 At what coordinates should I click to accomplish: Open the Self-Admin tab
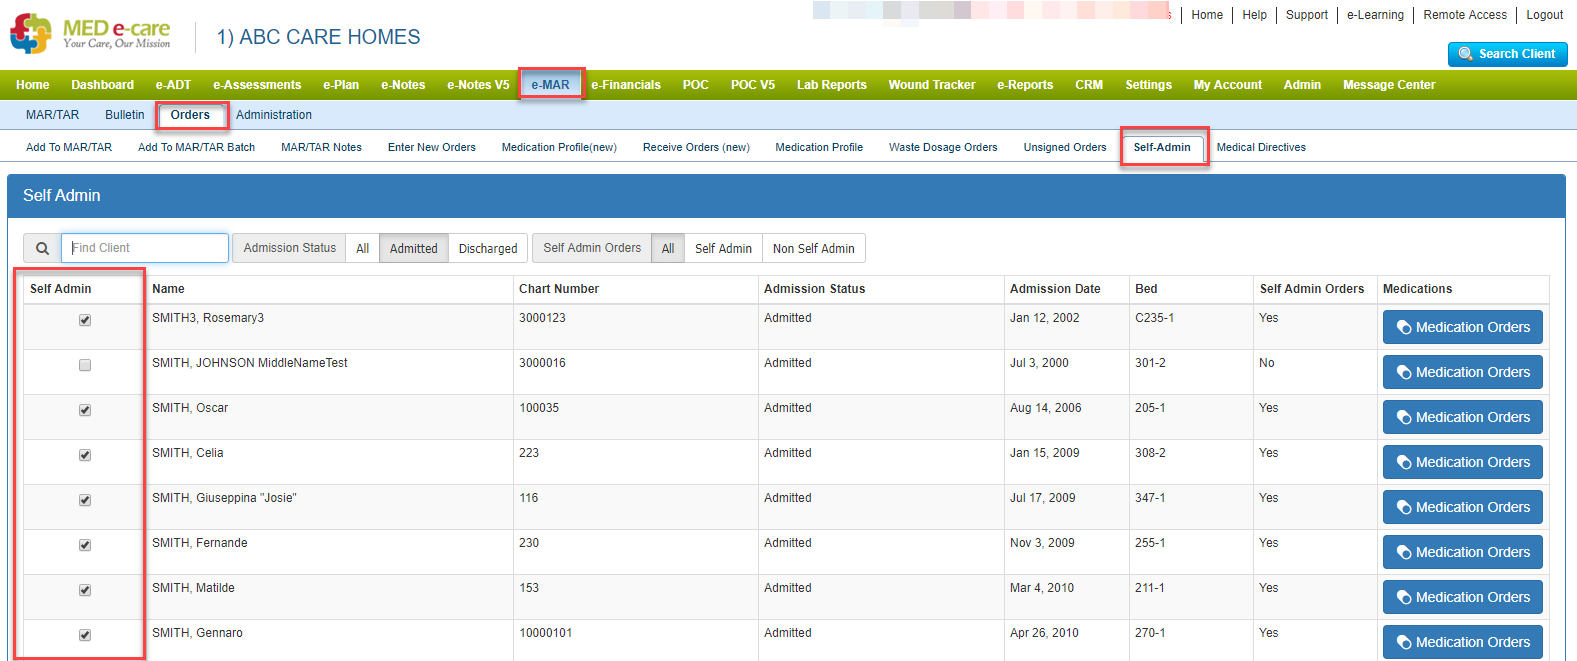1162,147
